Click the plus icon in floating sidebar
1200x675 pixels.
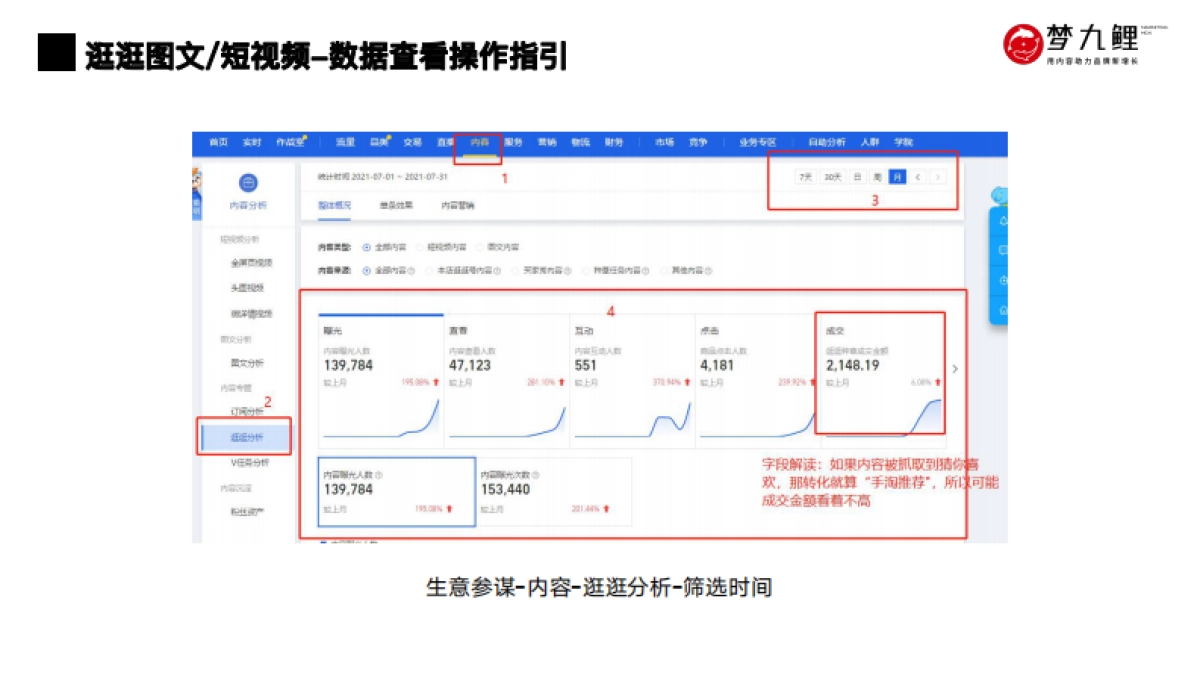[x=1003, y=279]
